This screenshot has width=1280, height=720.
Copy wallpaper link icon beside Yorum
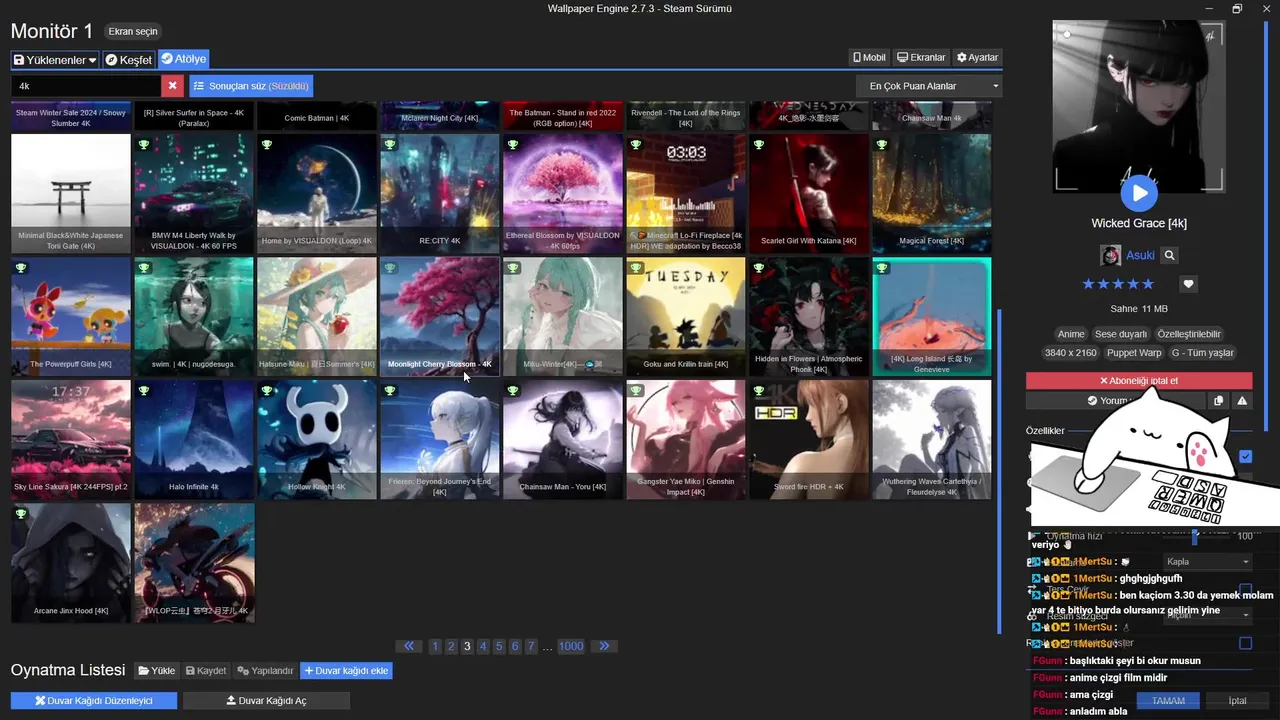click(x=1218, y=400)
